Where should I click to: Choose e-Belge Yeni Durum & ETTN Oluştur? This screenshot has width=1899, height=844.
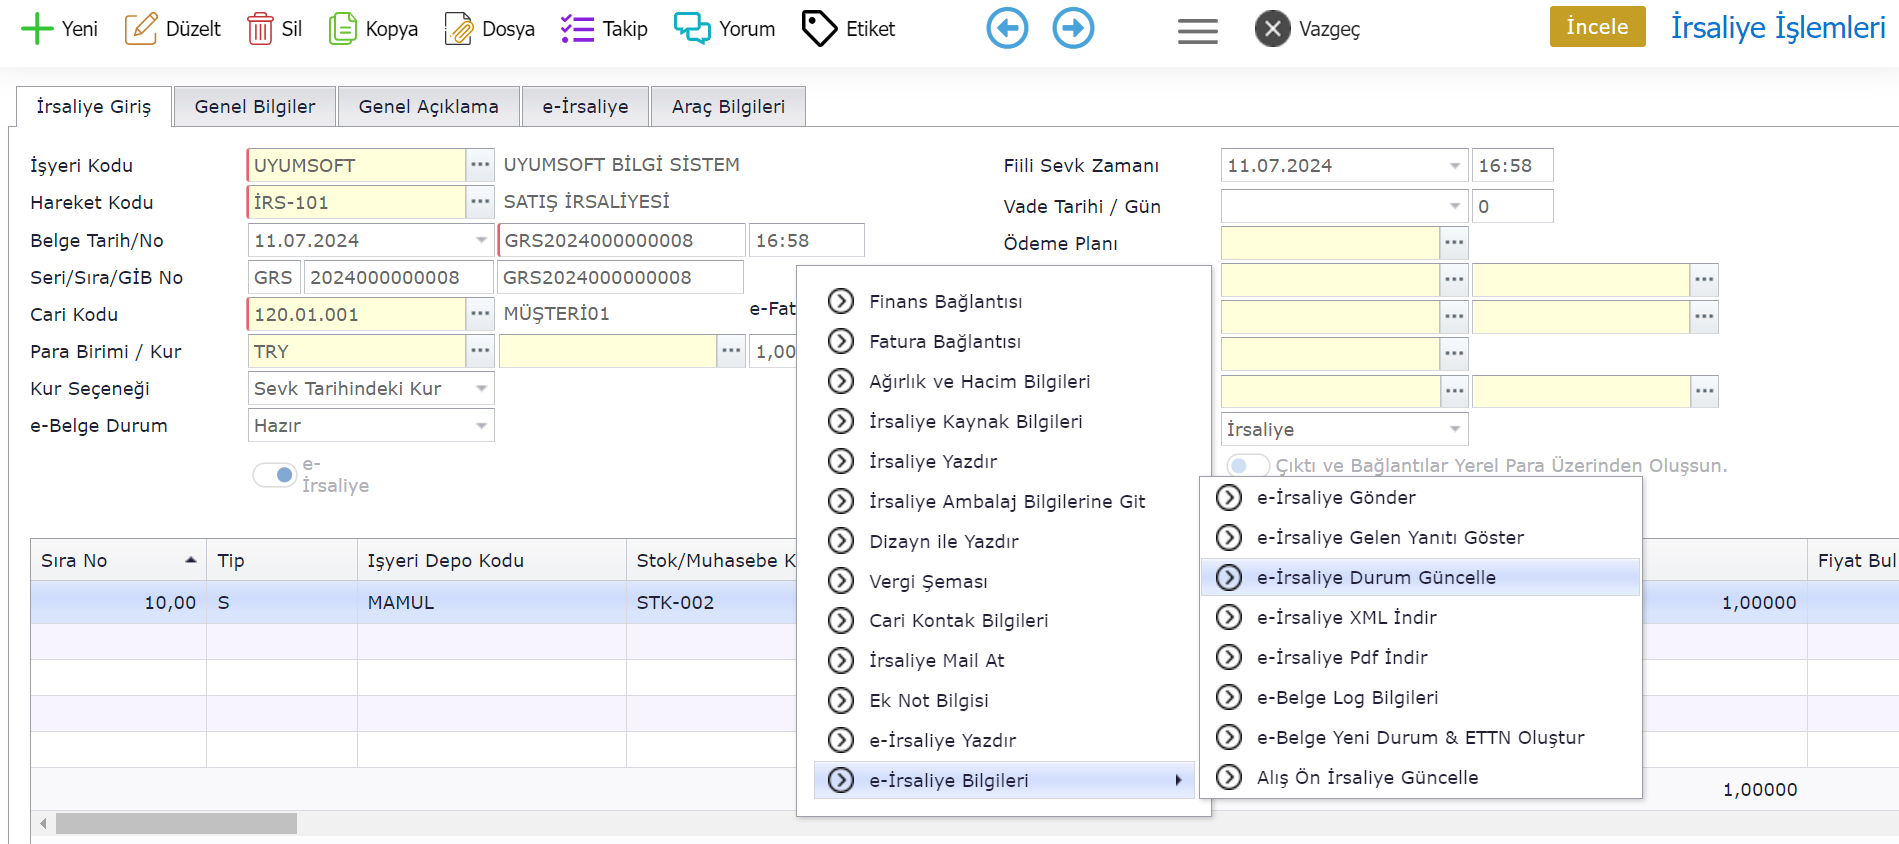1420,737
